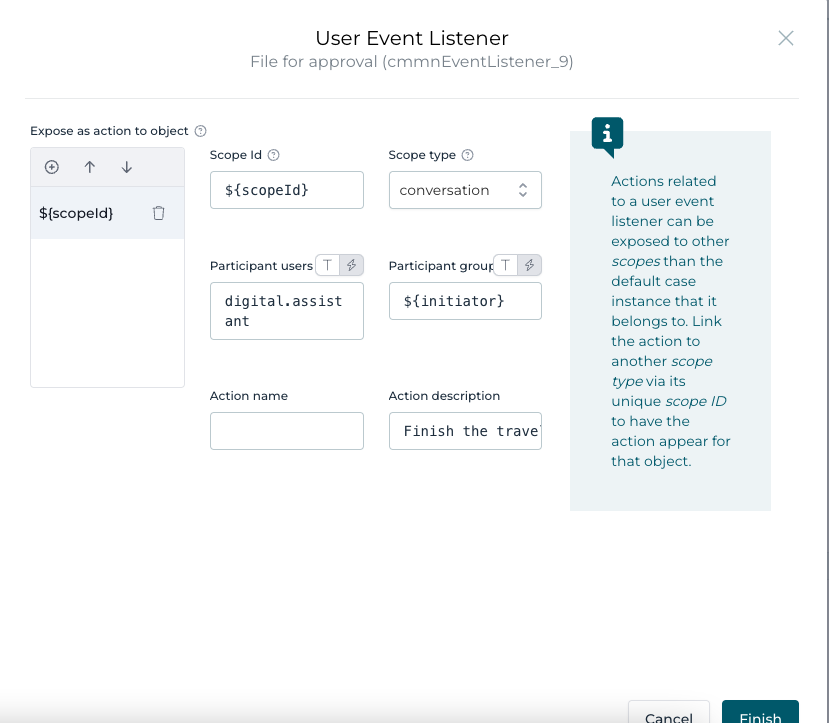Click the Scope Id input field

click(286, 190)
